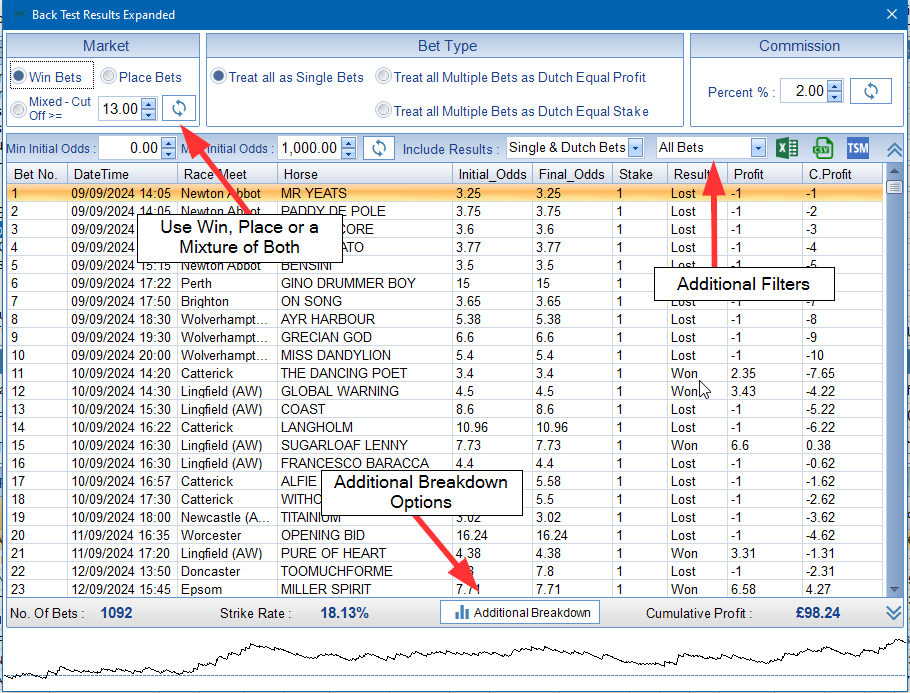Viewport: 910px width, 693px height.
Task: Export results to CSV file icon
Action: point(822,148)
